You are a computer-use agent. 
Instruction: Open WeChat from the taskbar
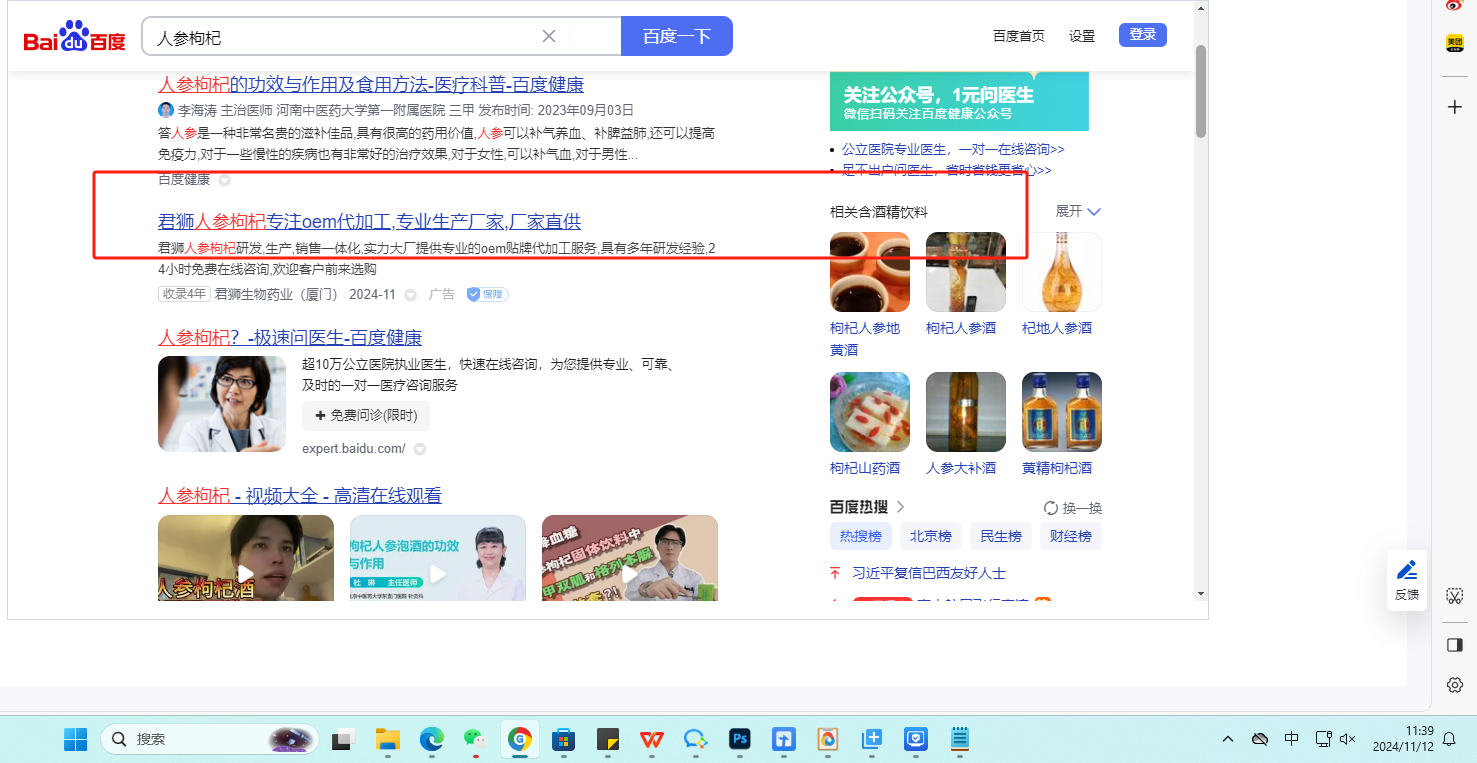(x=475, y=739)
